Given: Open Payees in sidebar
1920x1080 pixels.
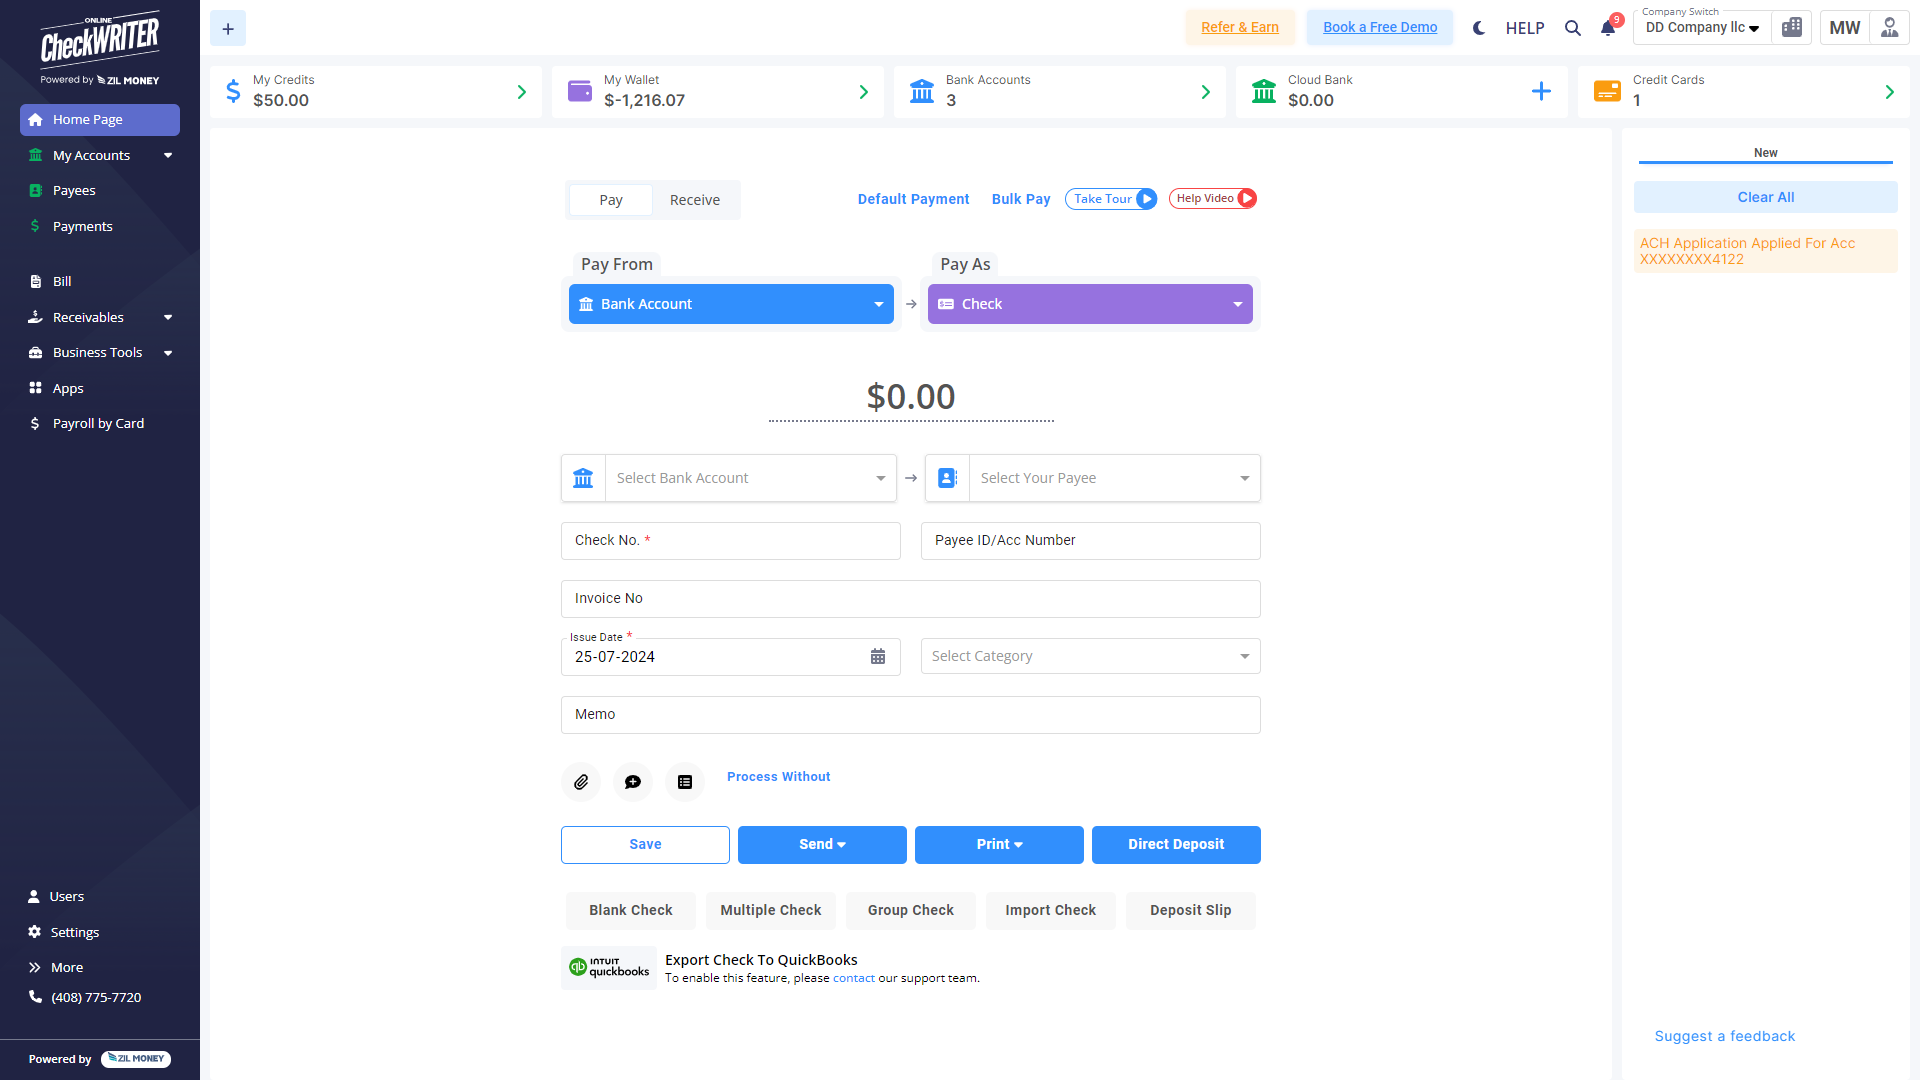Looking at the screenshot, I should (x=74, y=190).
